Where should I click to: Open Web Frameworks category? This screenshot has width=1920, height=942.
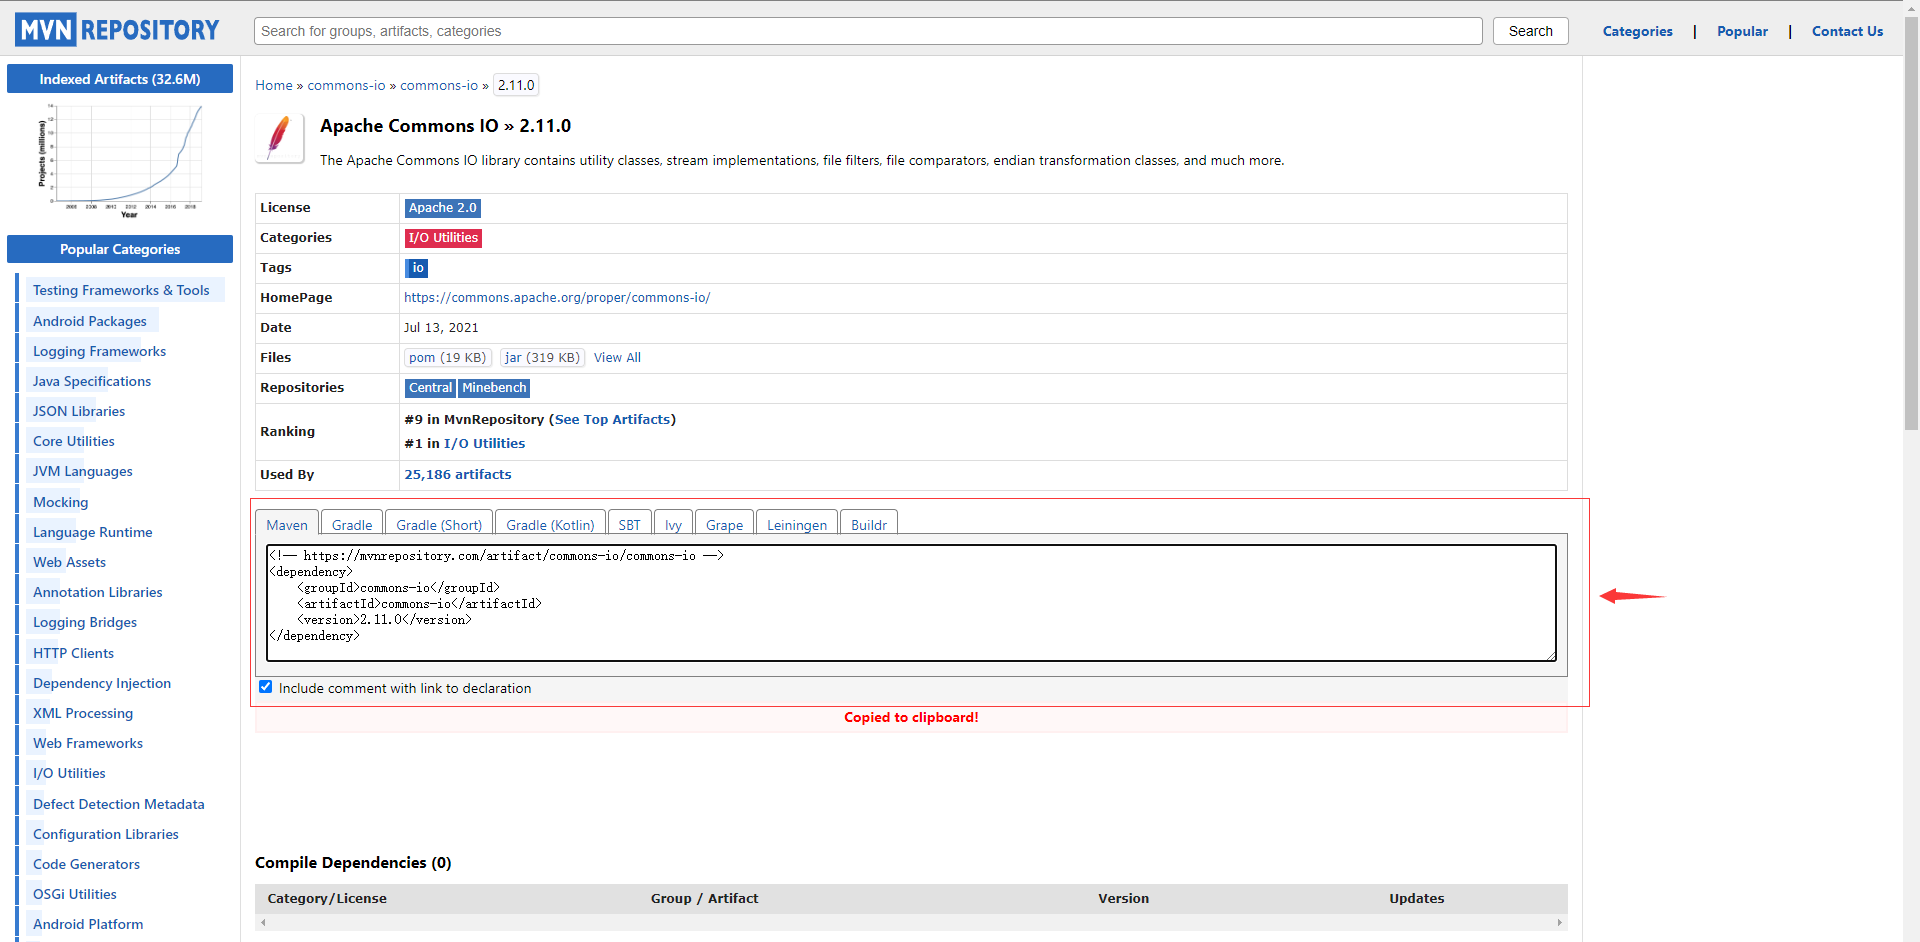pyautogui.click(x=88, y=743)
